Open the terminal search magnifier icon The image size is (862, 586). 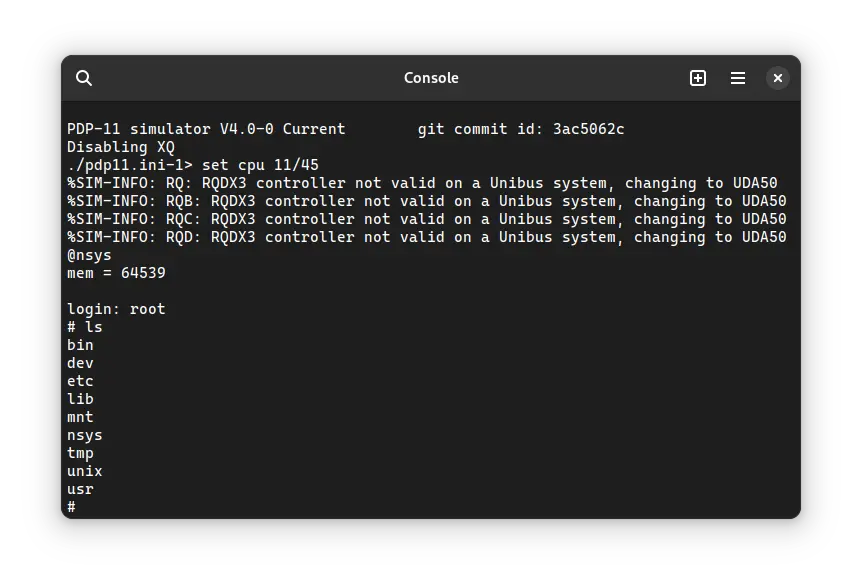point(85,77)
